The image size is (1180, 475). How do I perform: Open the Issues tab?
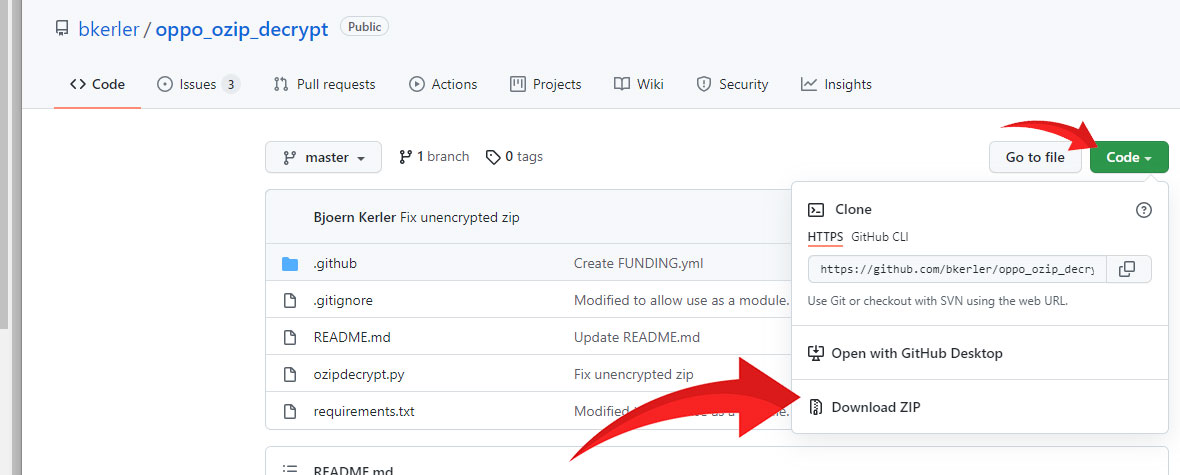point(198,84)
